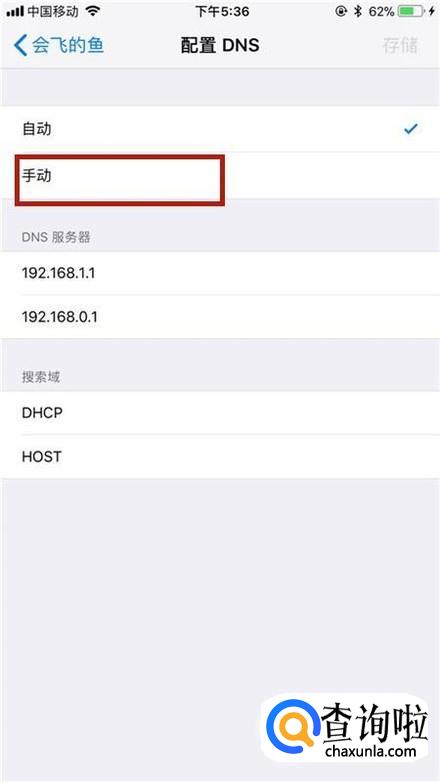The width and height of the screenshot is (440, 782).
Task: Tap the 下午5:36 clock in status bar
Action: click(x=222, y=11)
